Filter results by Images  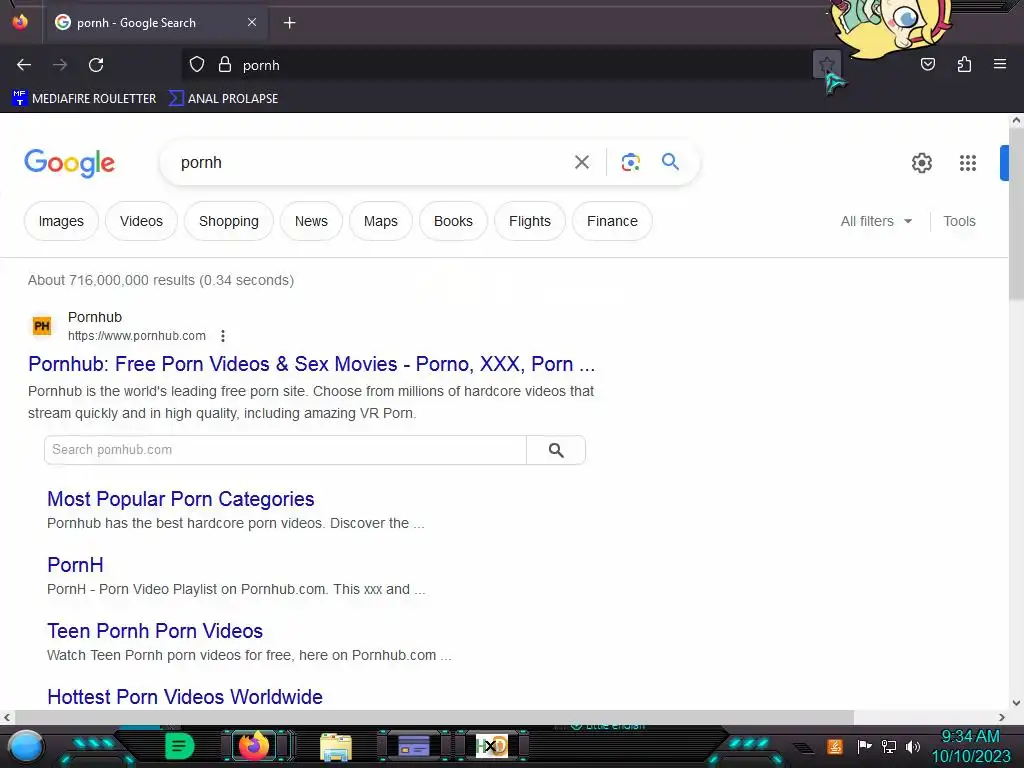click(x=61, y=221)
